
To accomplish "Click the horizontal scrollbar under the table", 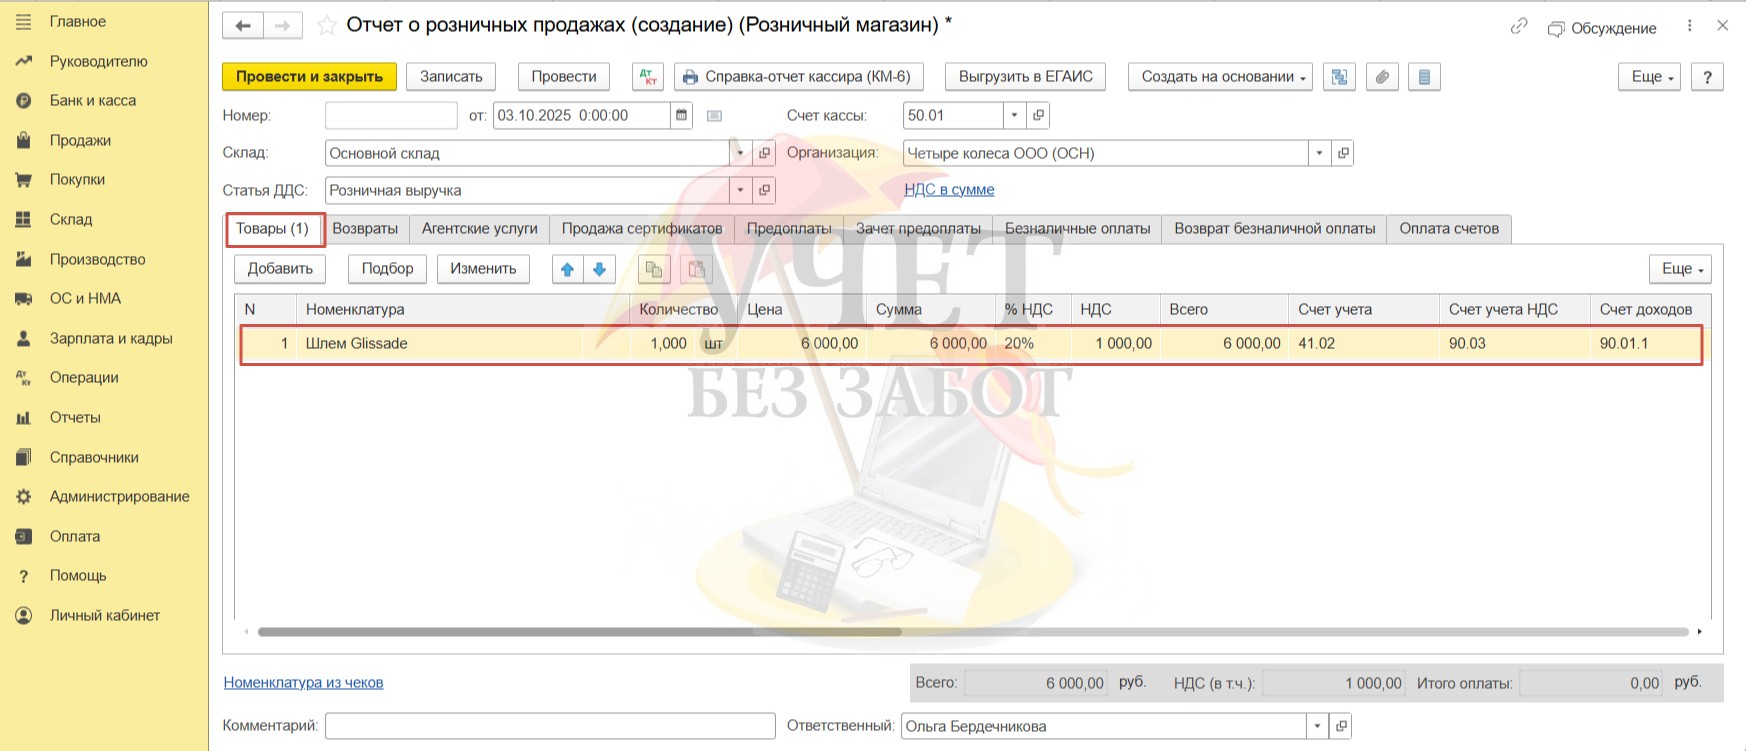I will pyautogui.click(x=580, y=632).
